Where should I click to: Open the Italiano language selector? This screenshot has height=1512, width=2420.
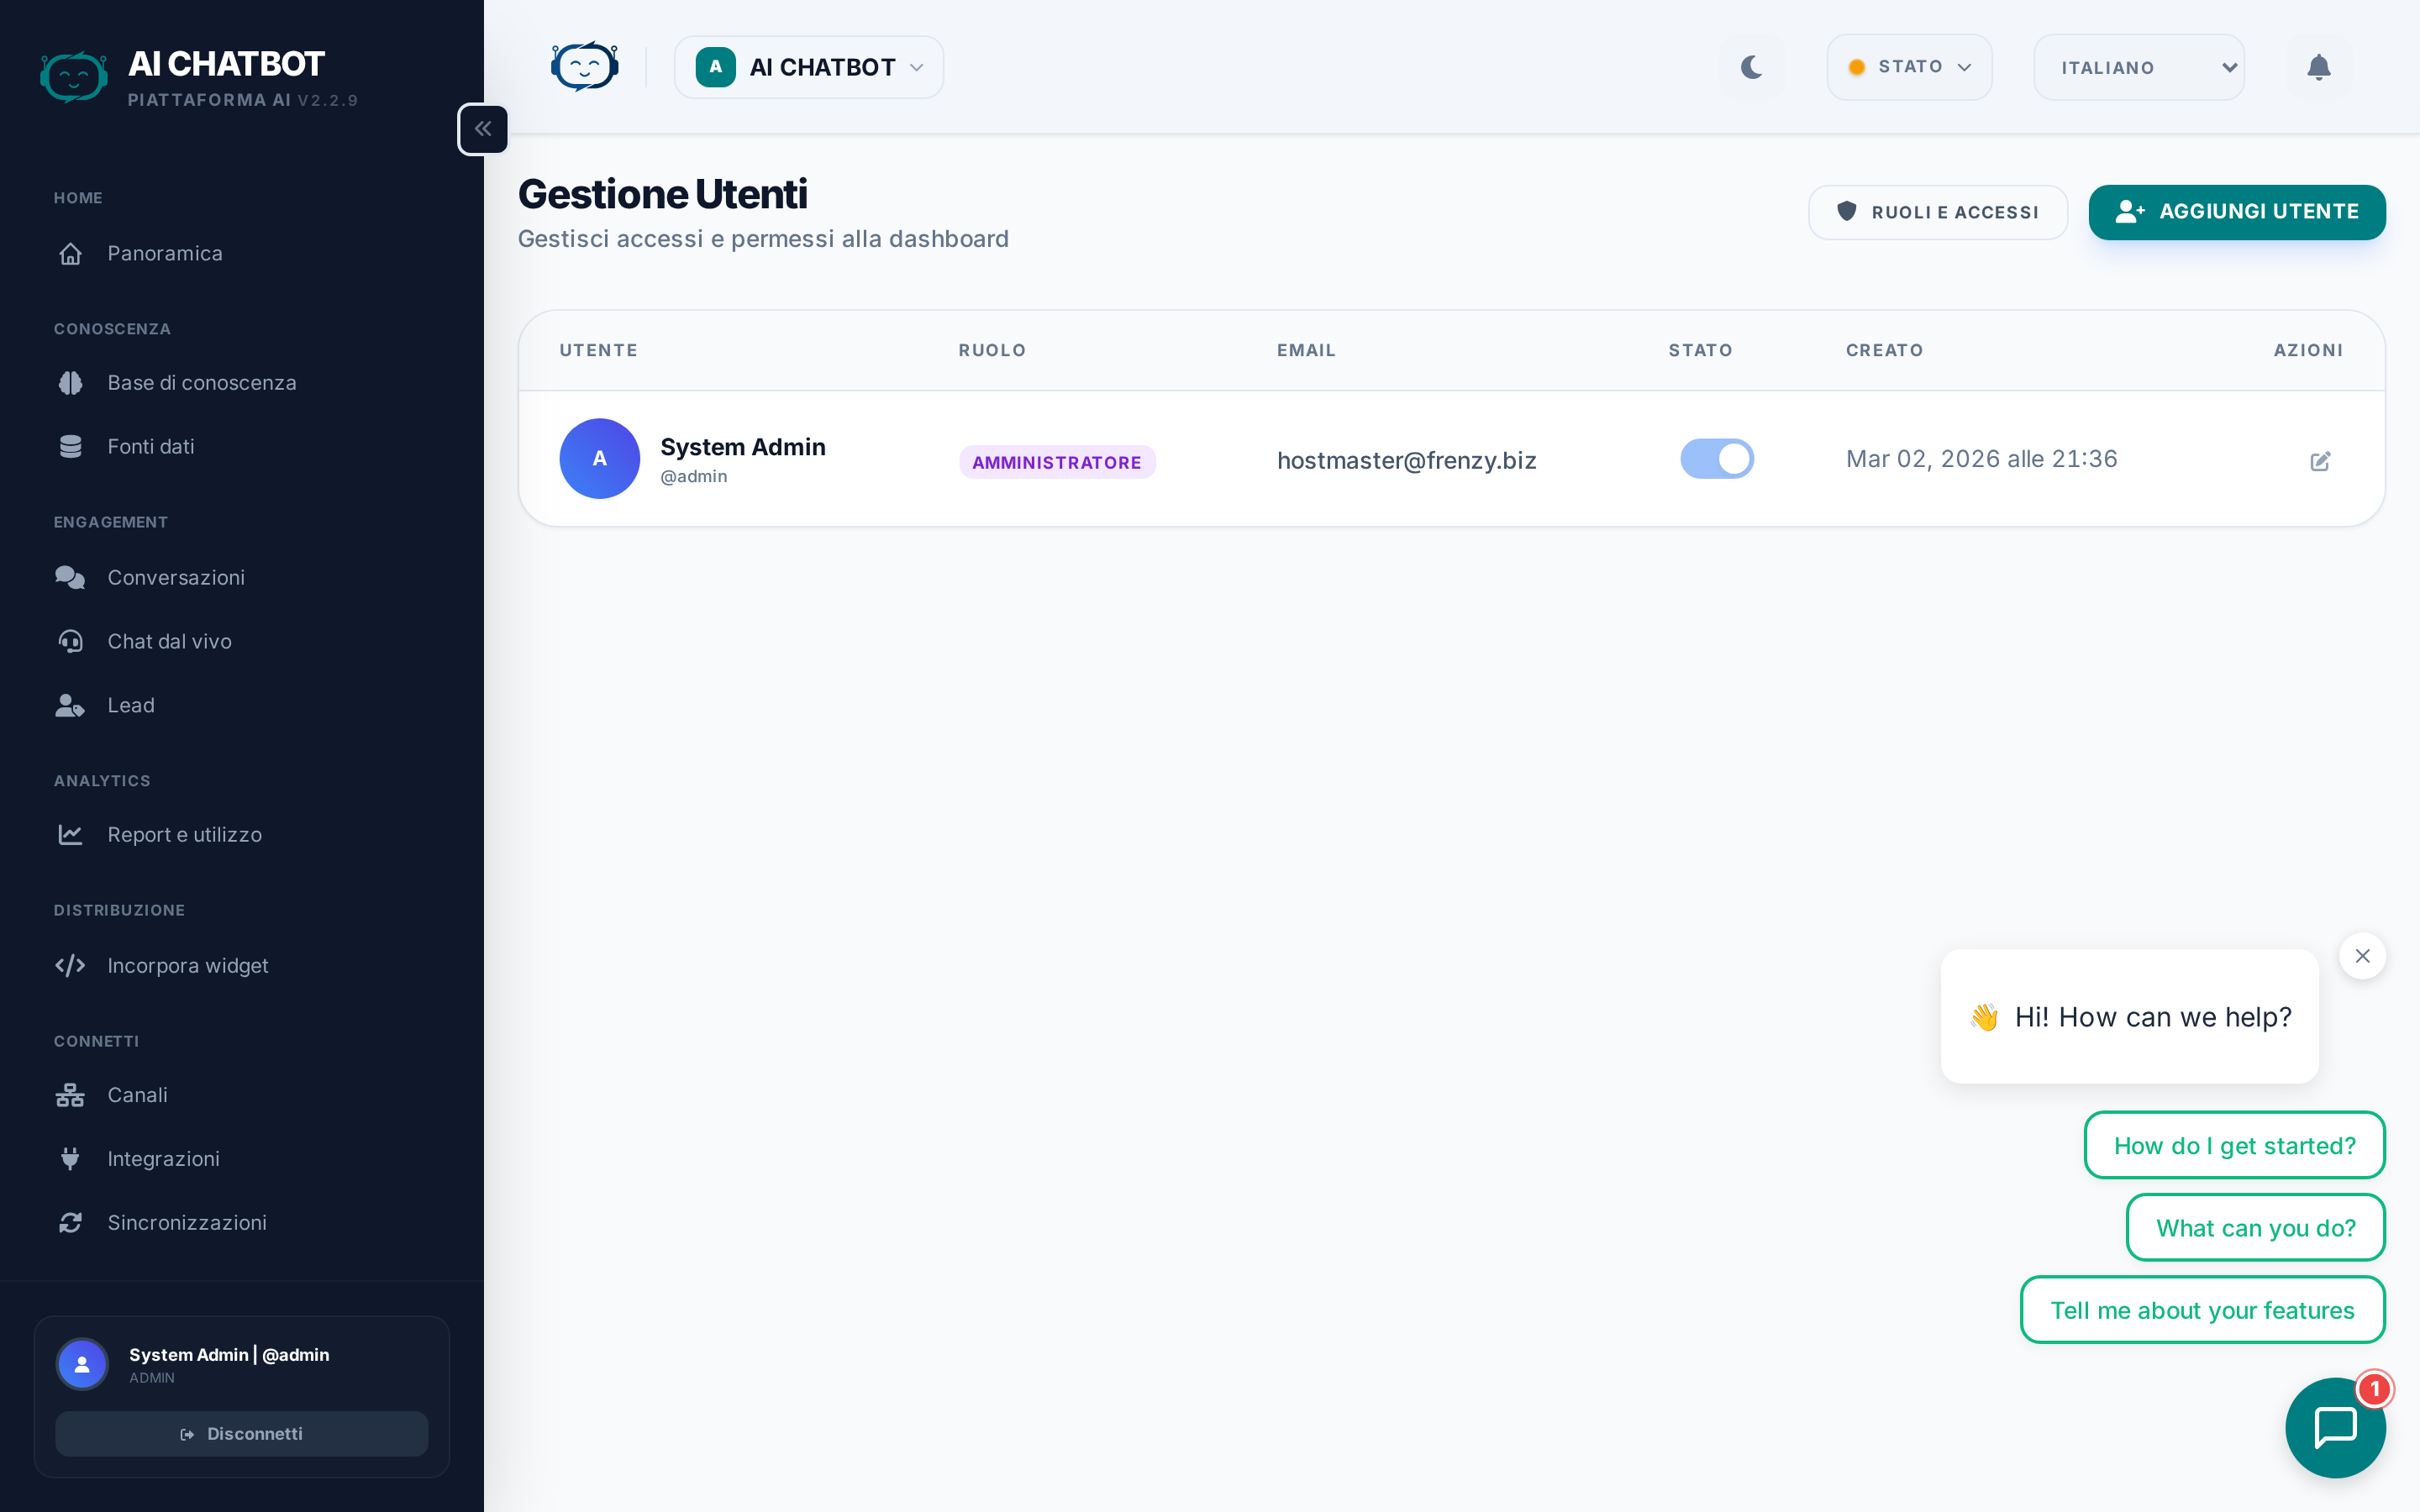(x=2138, y=67)
